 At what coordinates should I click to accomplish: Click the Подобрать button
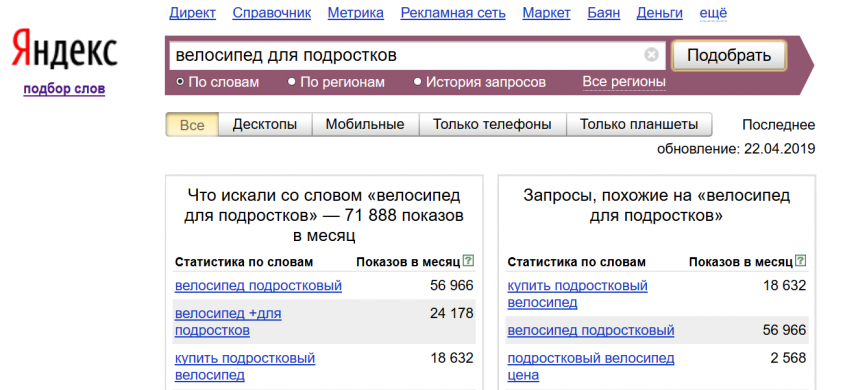click(729, 55)
